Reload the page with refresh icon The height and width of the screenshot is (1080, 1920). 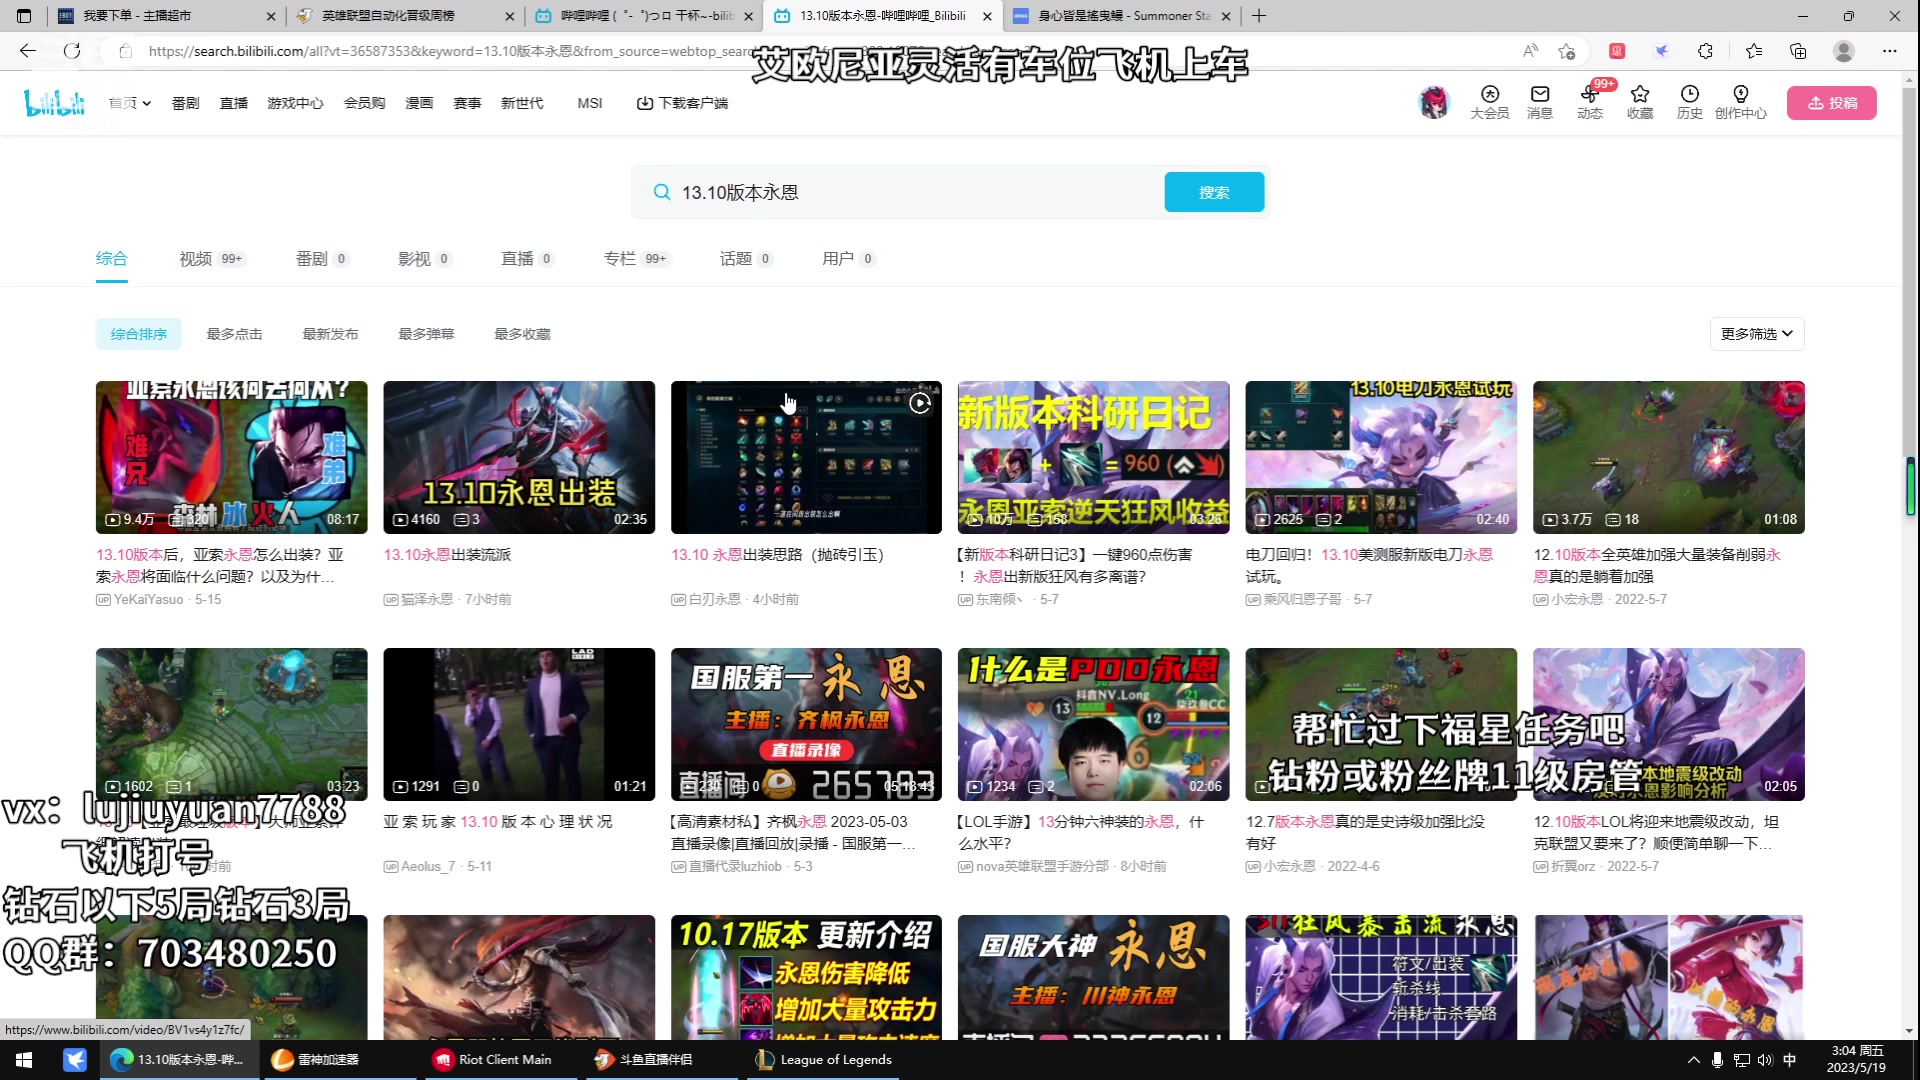click(72, 51)
